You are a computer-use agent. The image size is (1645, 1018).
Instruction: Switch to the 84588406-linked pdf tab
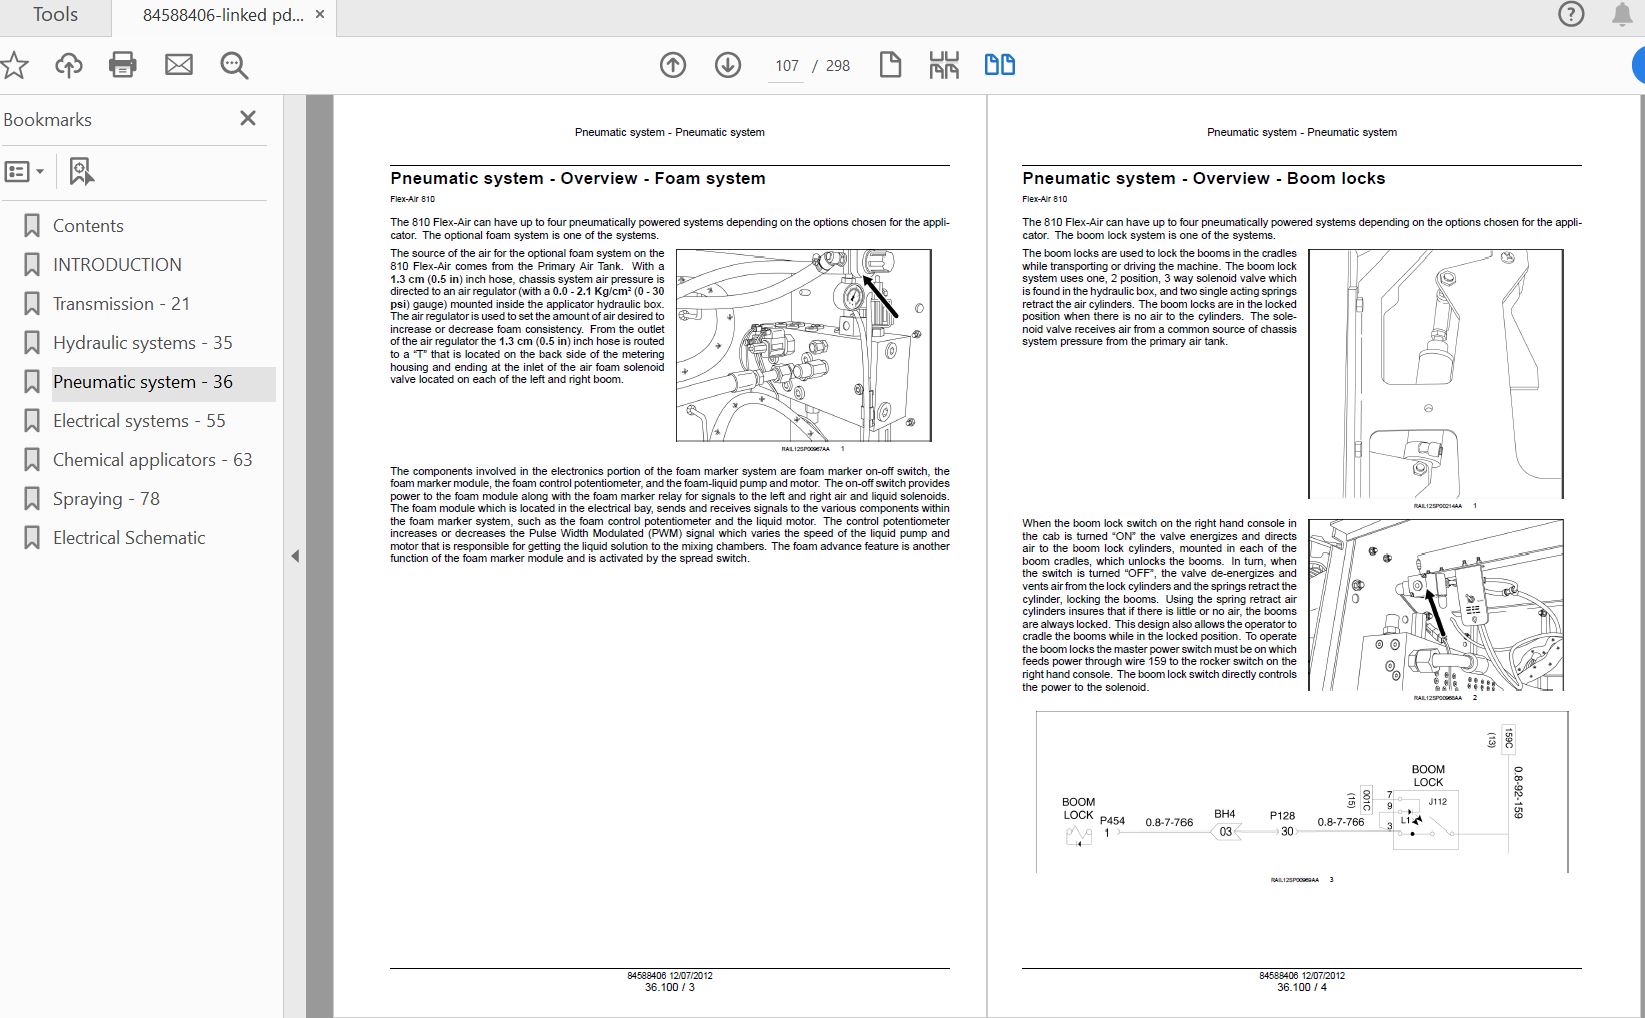point(223,15)
